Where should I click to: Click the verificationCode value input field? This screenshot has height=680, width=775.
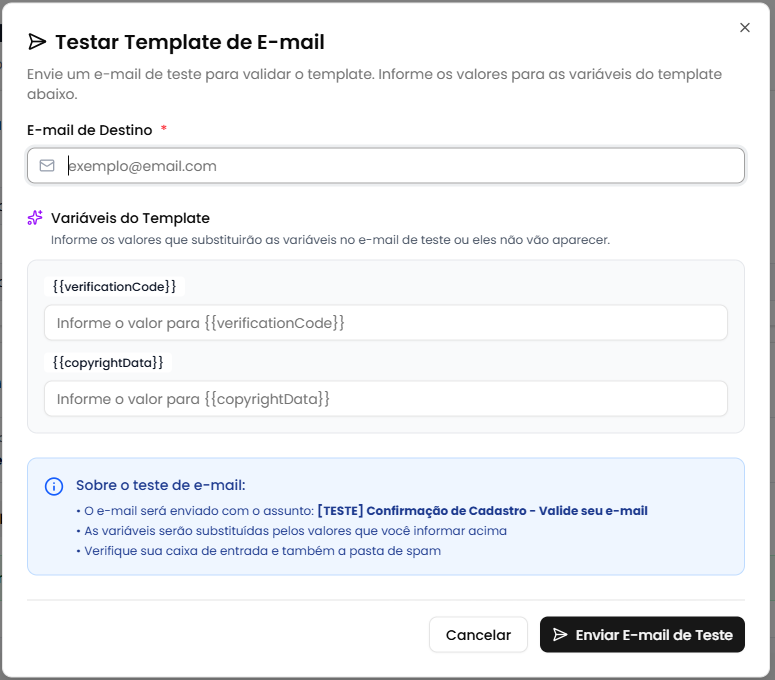386,323
